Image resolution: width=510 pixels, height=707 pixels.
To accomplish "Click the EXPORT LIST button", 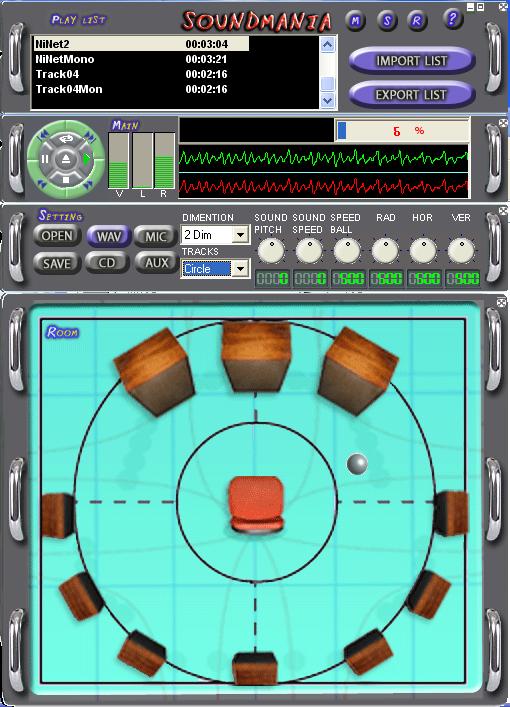I will click(412, 95).
